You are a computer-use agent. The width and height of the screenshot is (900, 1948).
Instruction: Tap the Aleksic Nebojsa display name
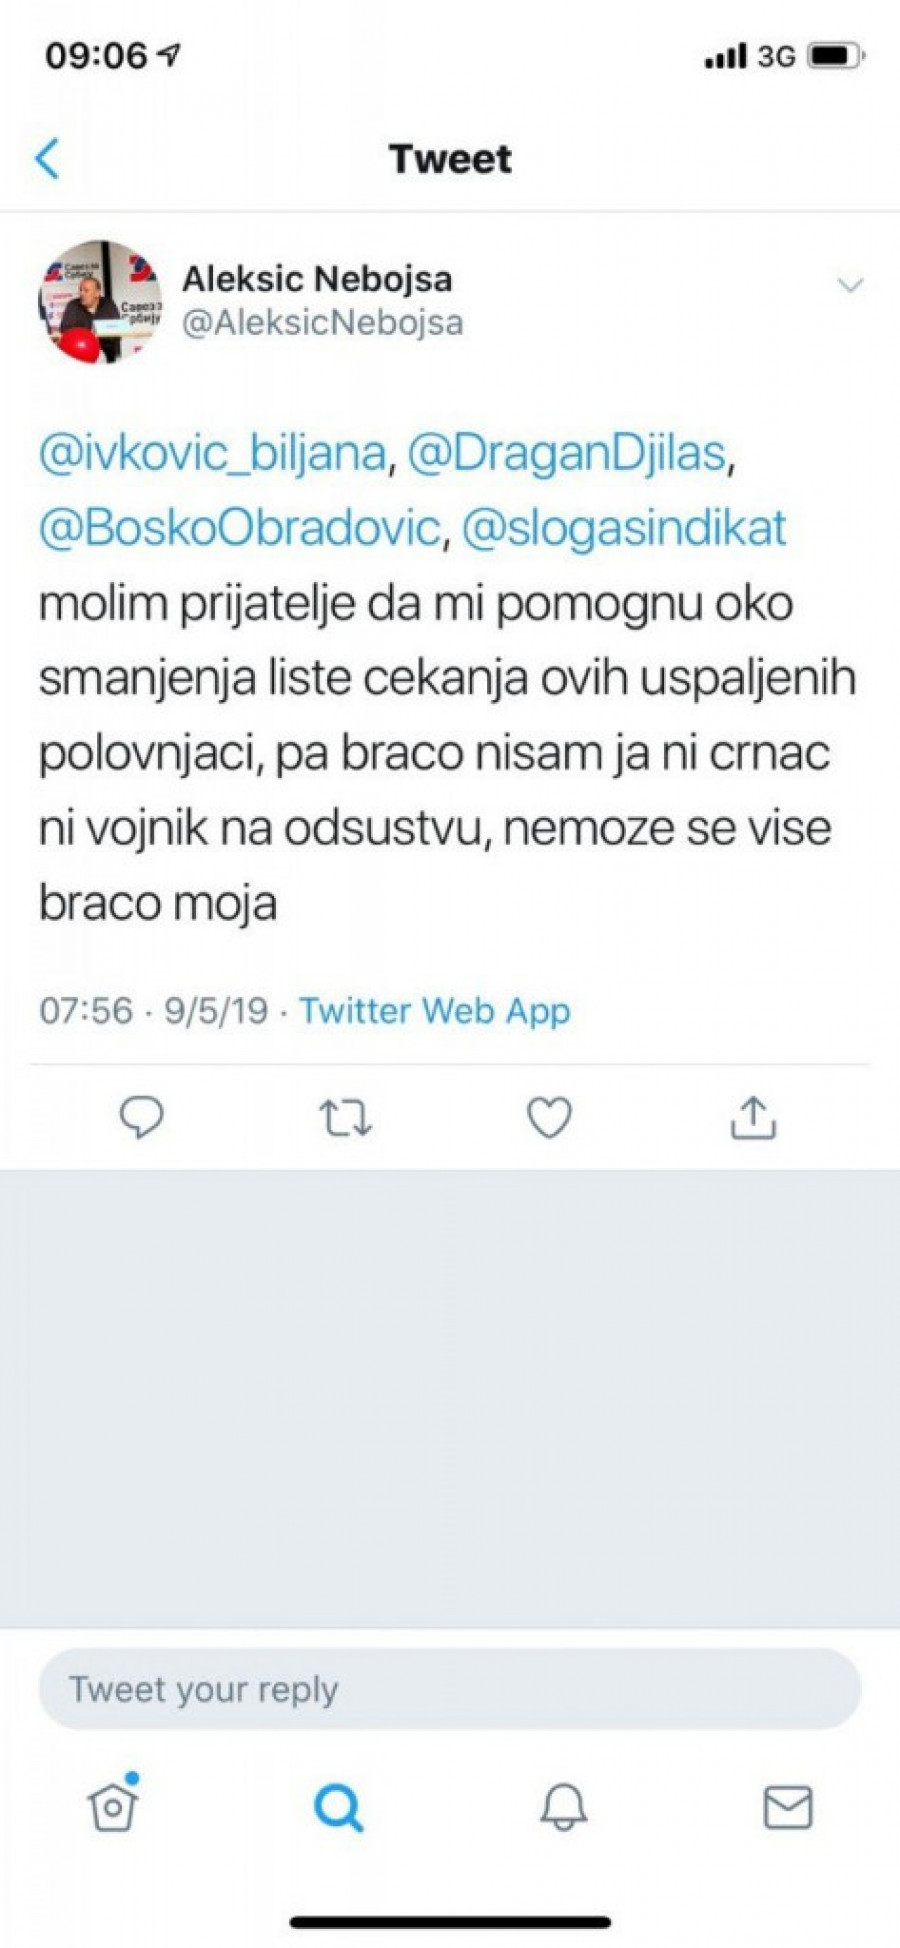tap(317, 279)
